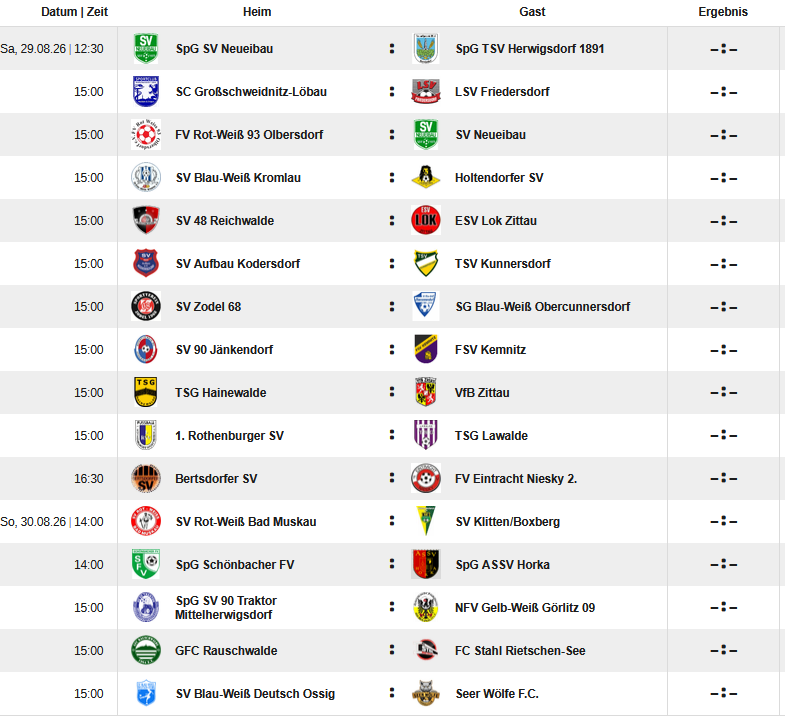Click the SpG SV Neueibau club crest
Viewport: 785px width, 724px height.
pos(146,49)
